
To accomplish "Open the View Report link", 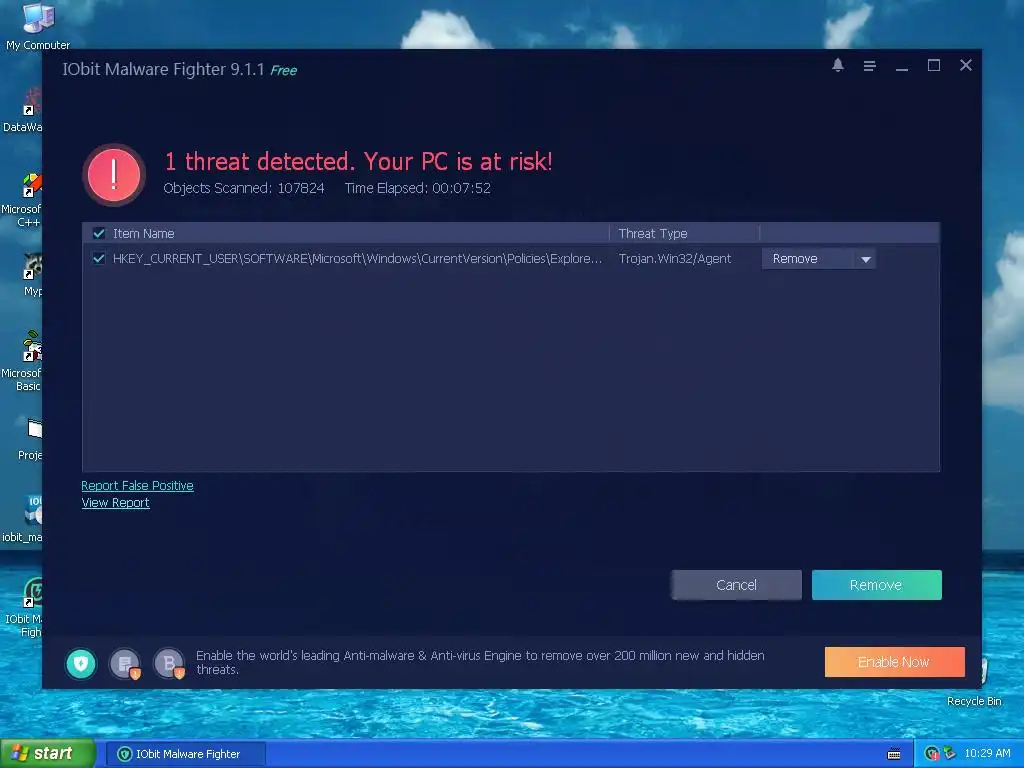I will 116,503.
